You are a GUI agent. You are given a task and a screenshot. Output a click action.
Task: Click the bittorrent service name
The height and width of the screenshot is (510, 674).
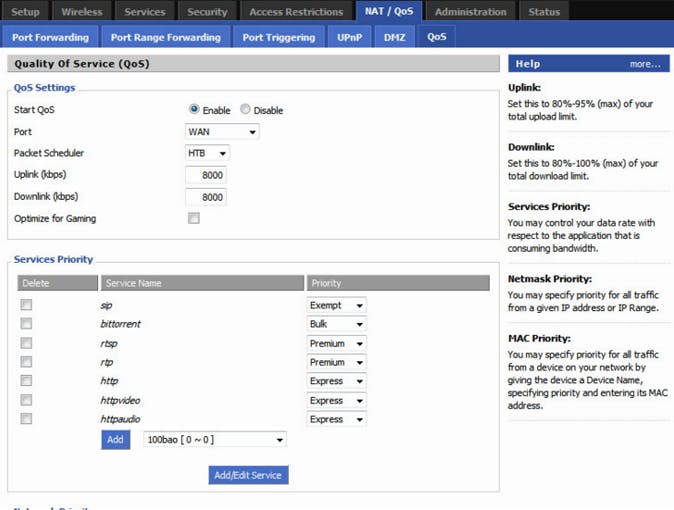click(x=120, y=324)
